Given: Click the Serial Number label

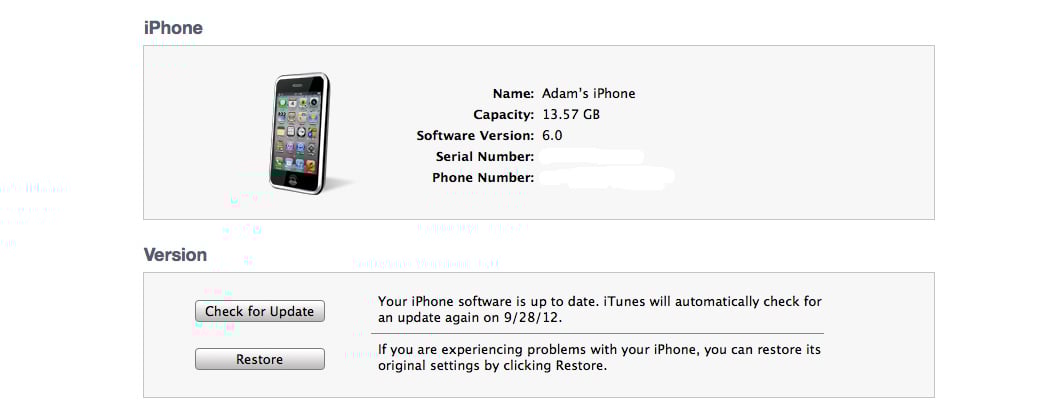Looking at the screenshot, I should click(x=484, y=157).
